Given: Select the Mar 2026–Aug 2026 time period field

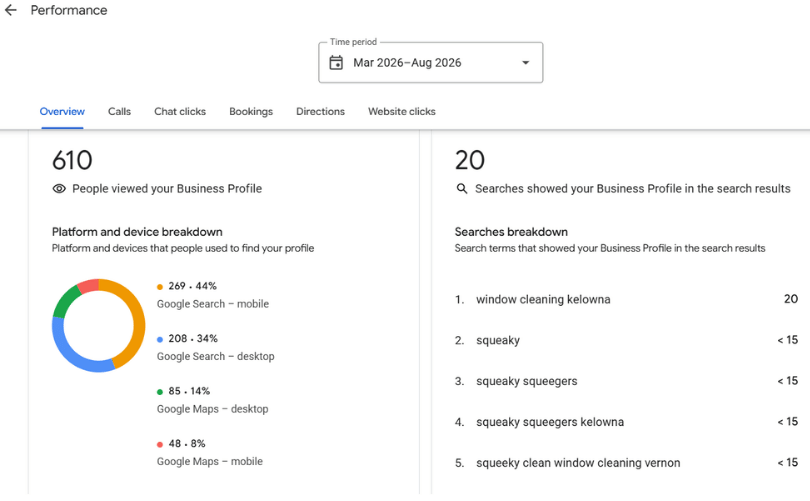Looking at the screenshot, I should point(430,62).
